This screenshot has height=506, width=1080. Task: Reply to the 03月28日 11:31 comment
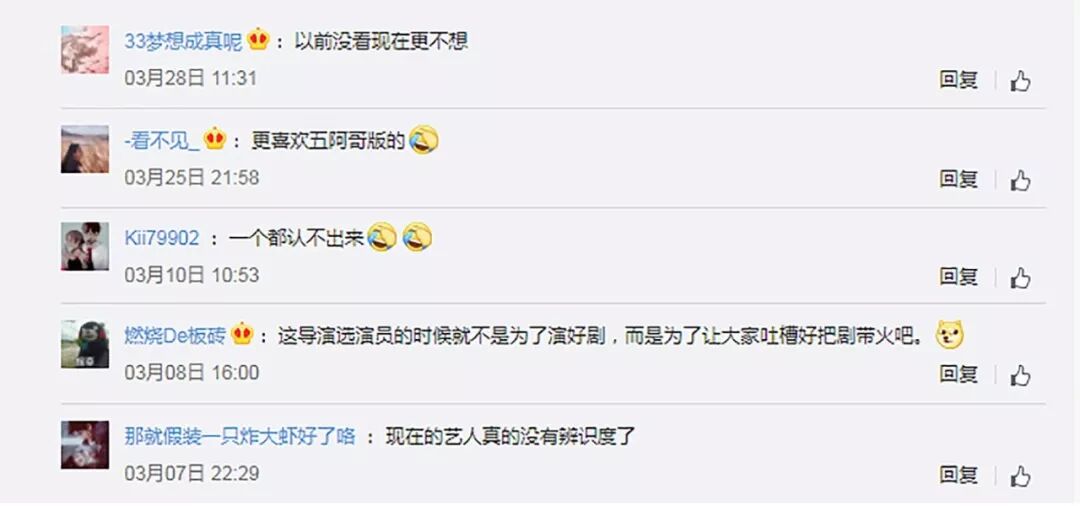(959, 80)
